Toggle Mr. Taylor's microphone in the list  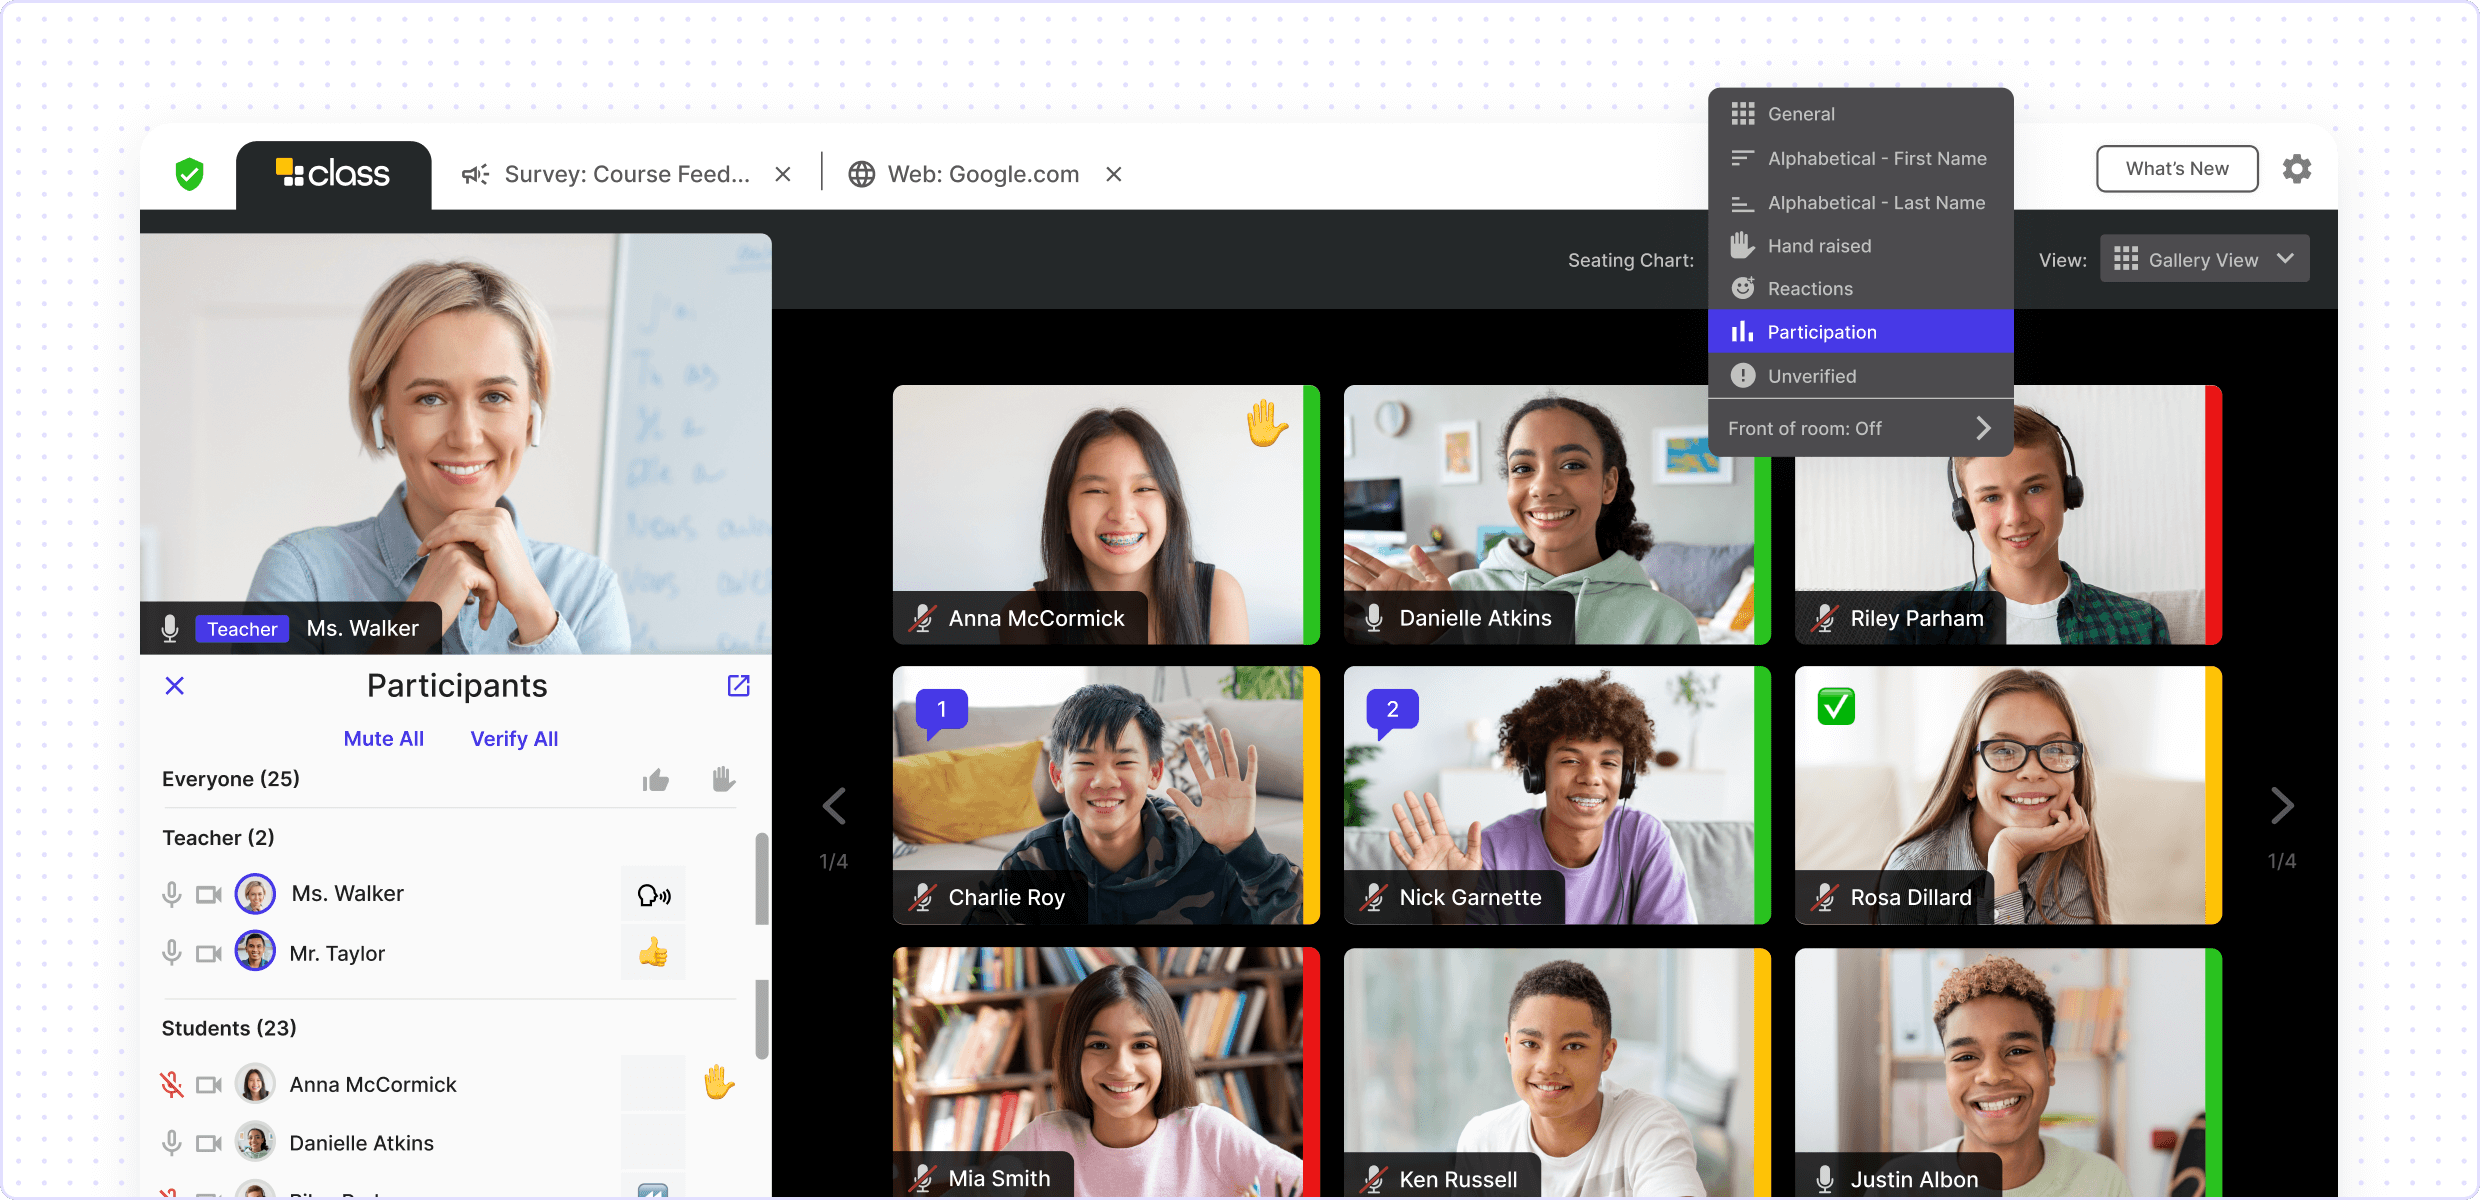172,953
